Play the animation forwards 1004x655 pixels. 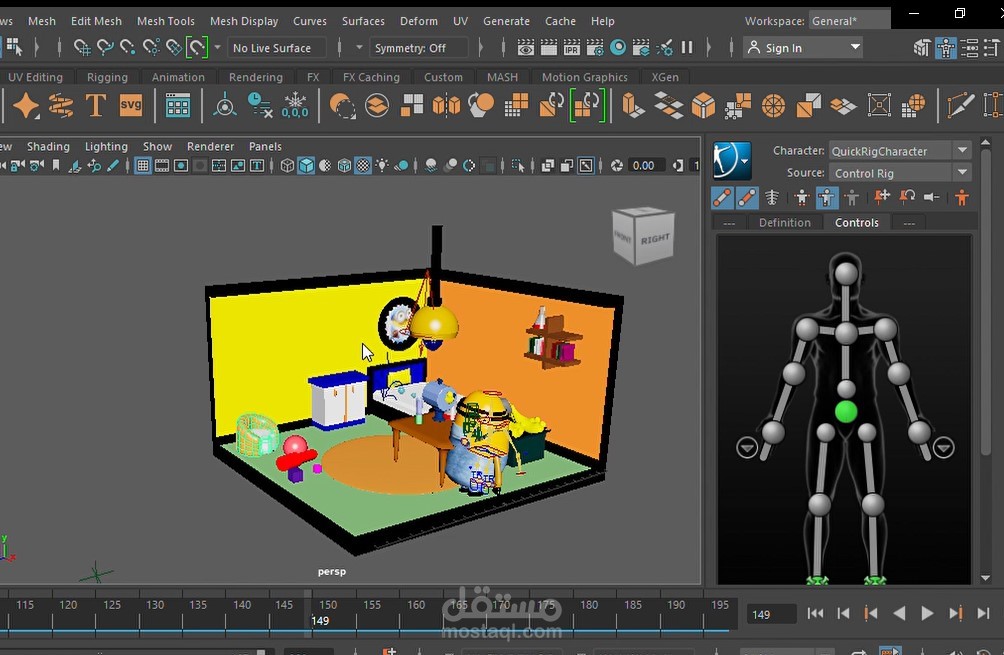[x=927, y=613]
